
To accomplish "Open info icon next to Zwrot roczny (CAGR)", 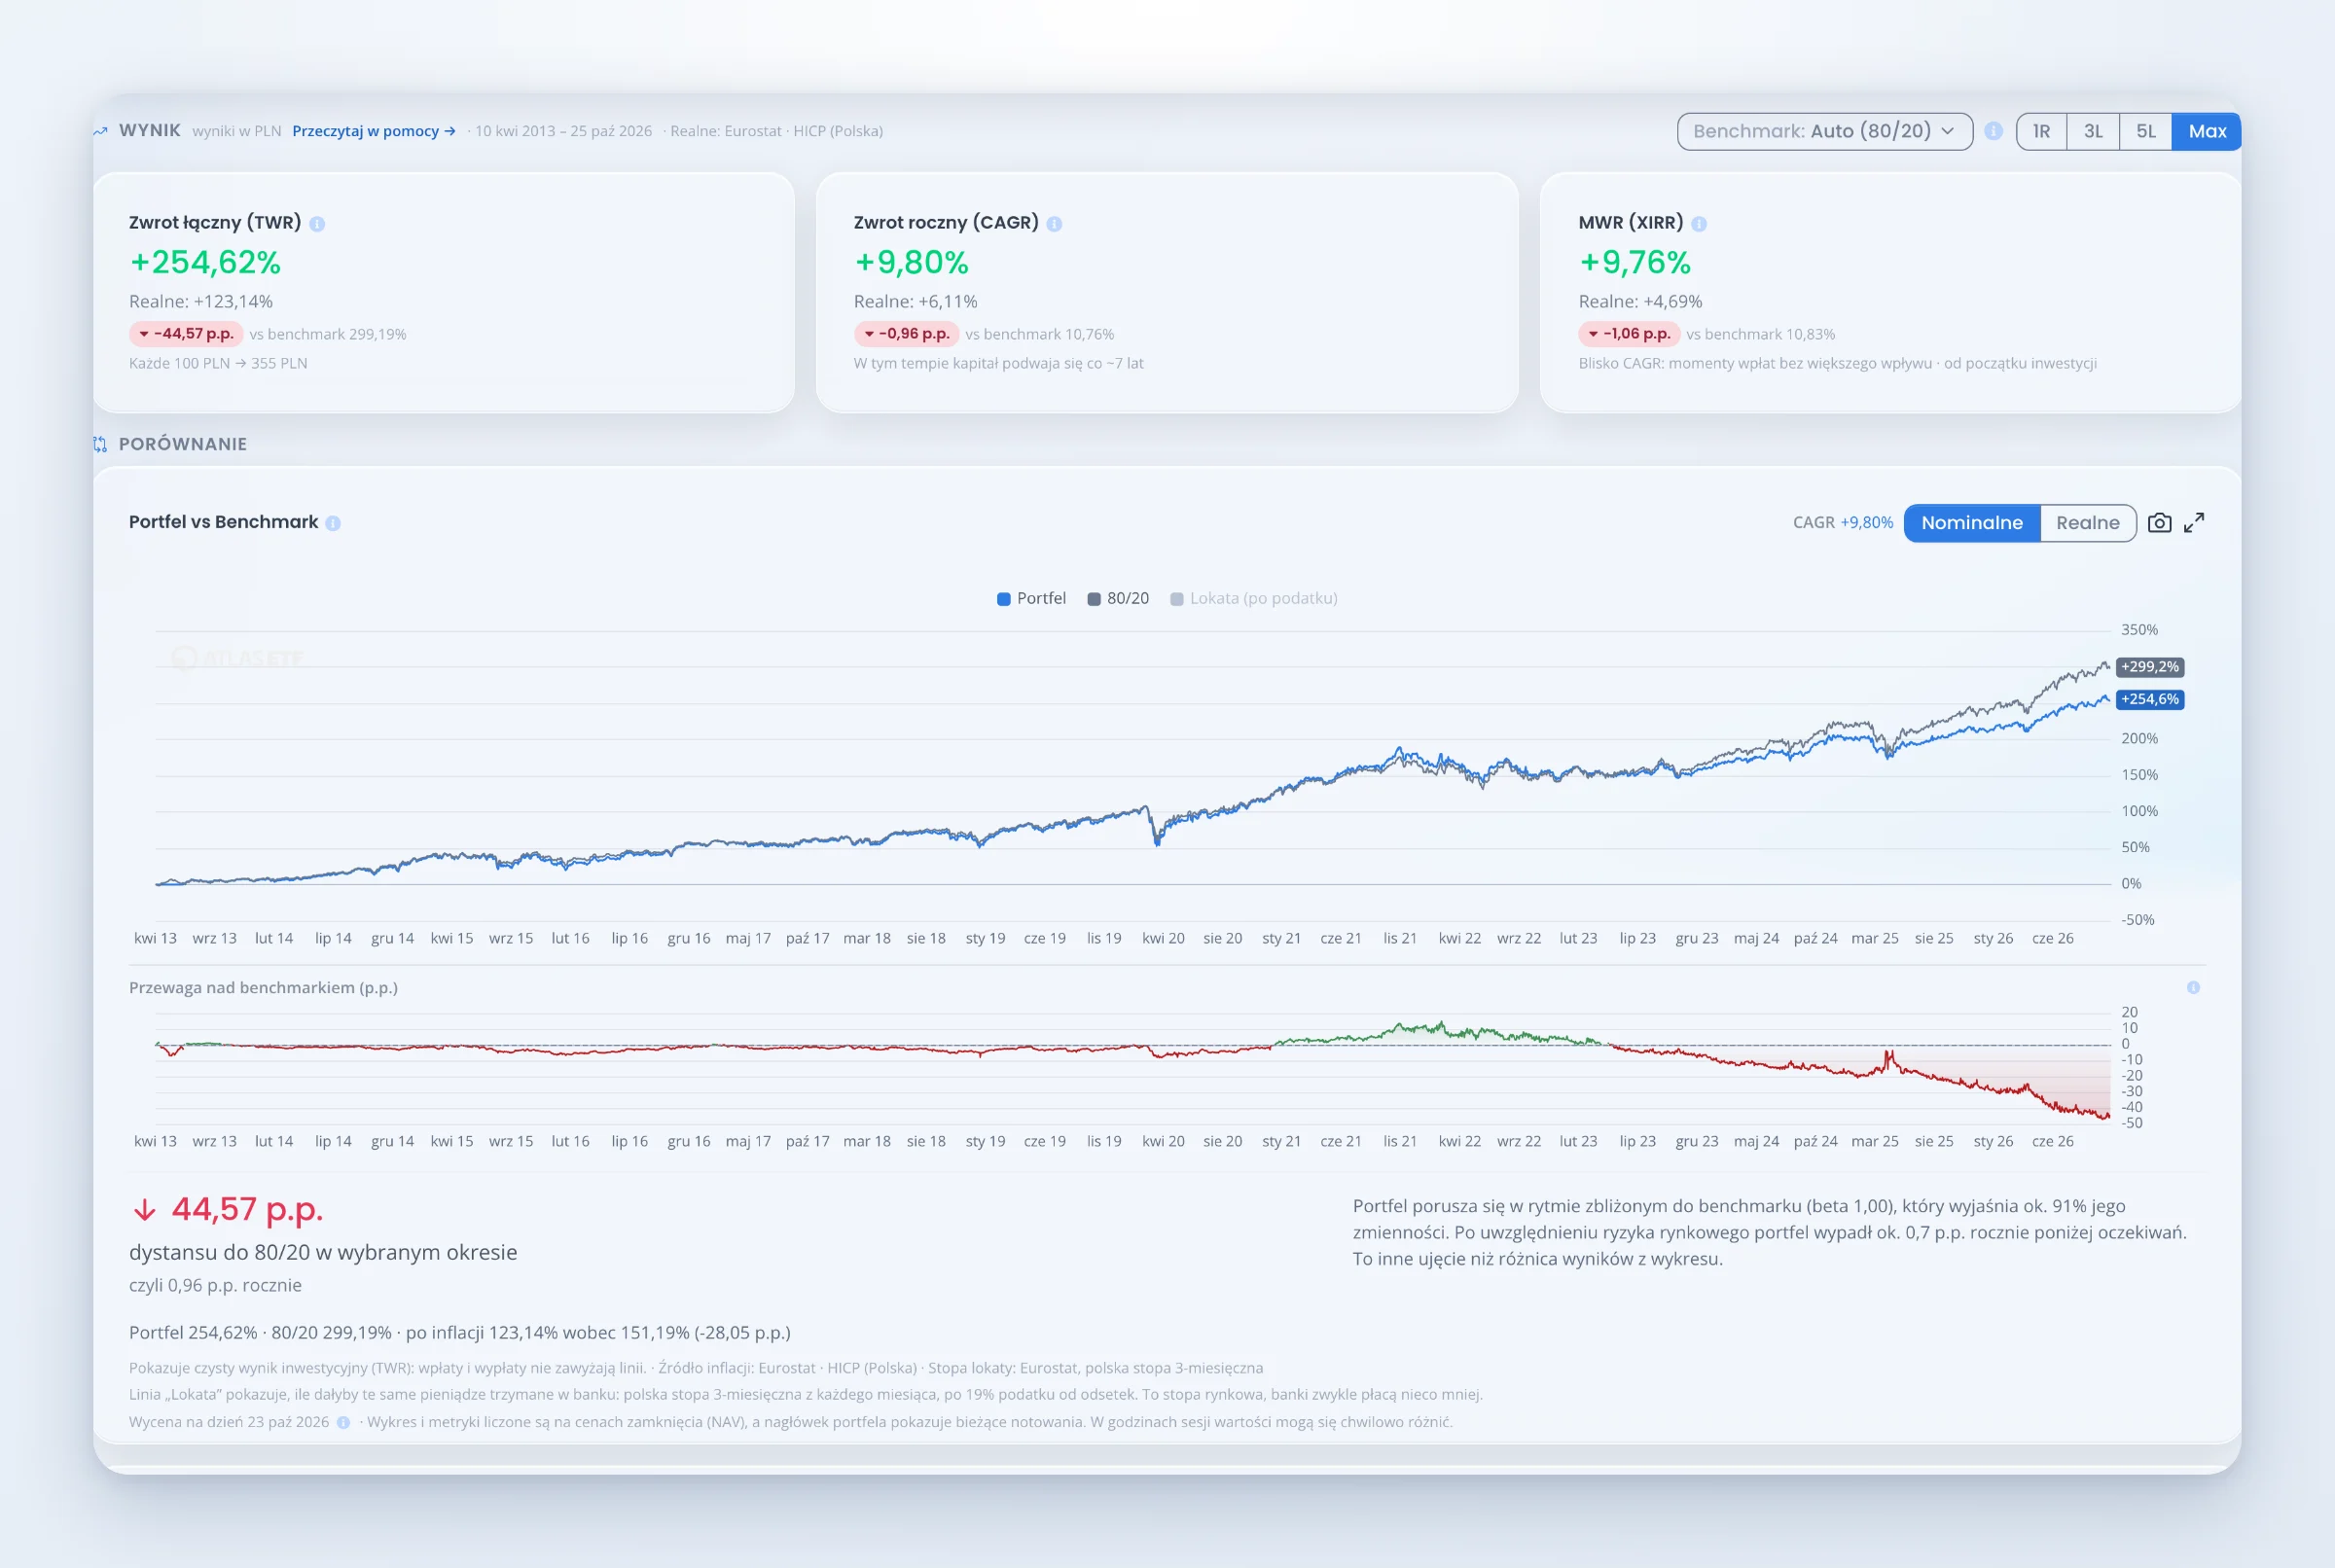I will click(x=1054, y=224).
